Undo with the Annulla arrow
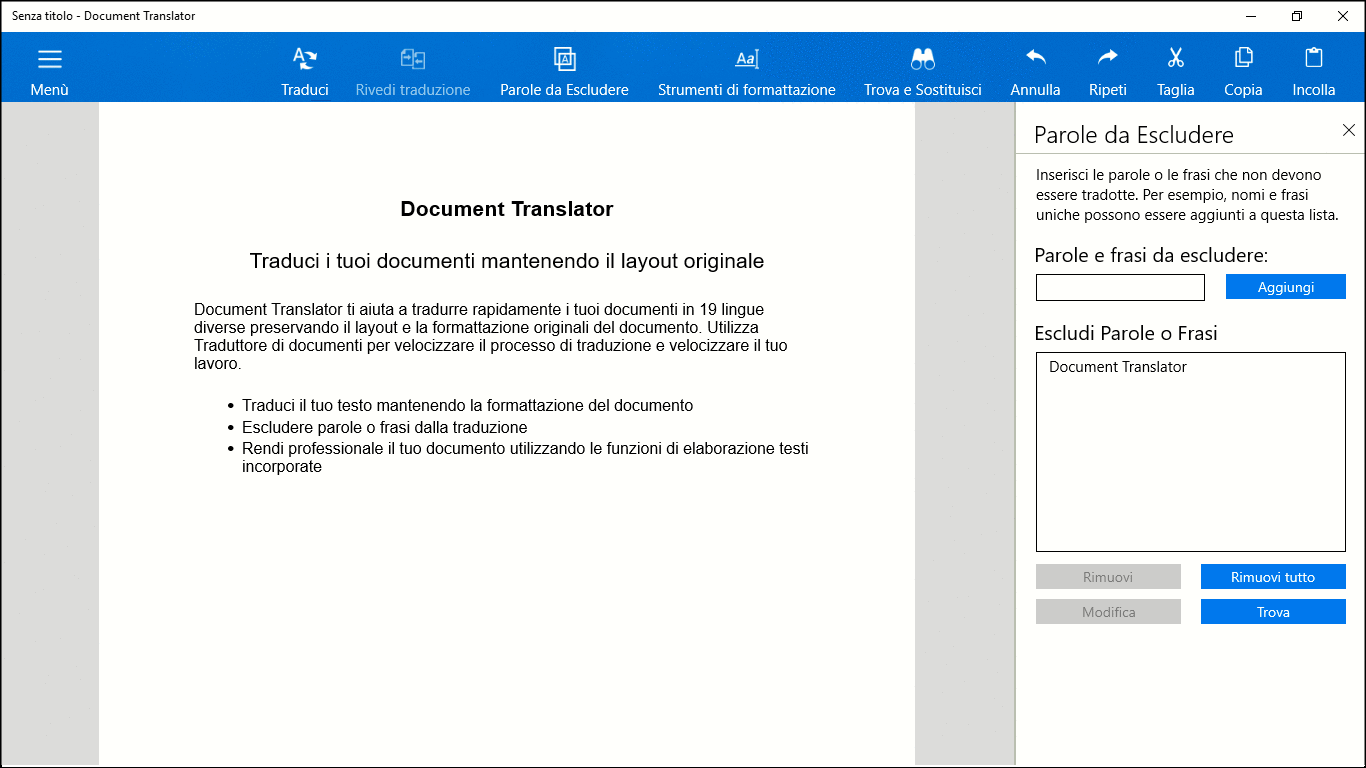The height and width of the screenshot is (768, 1366). 1035,60
